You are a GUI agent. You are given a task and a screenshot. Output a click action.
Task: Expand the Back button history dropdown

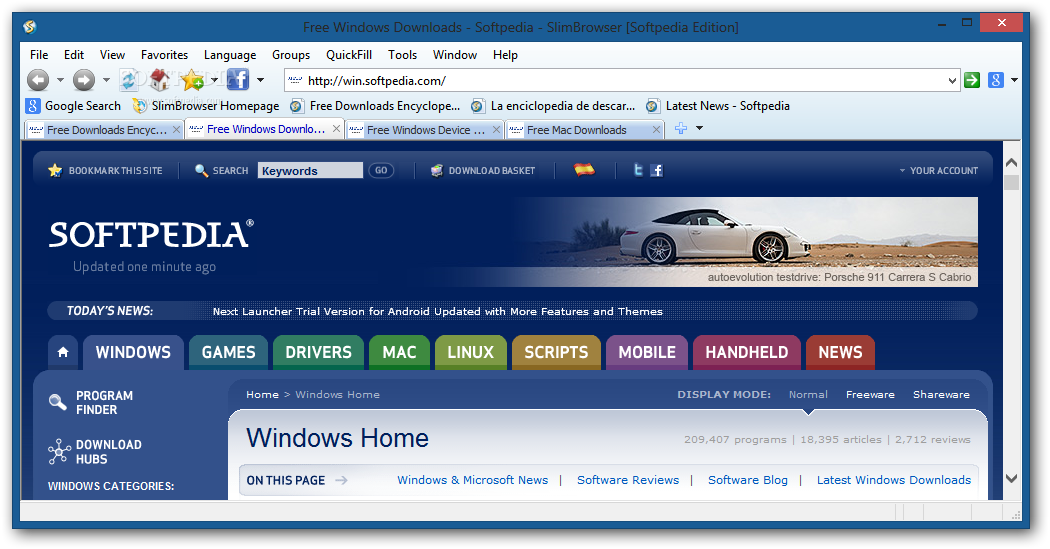(60, 80)
